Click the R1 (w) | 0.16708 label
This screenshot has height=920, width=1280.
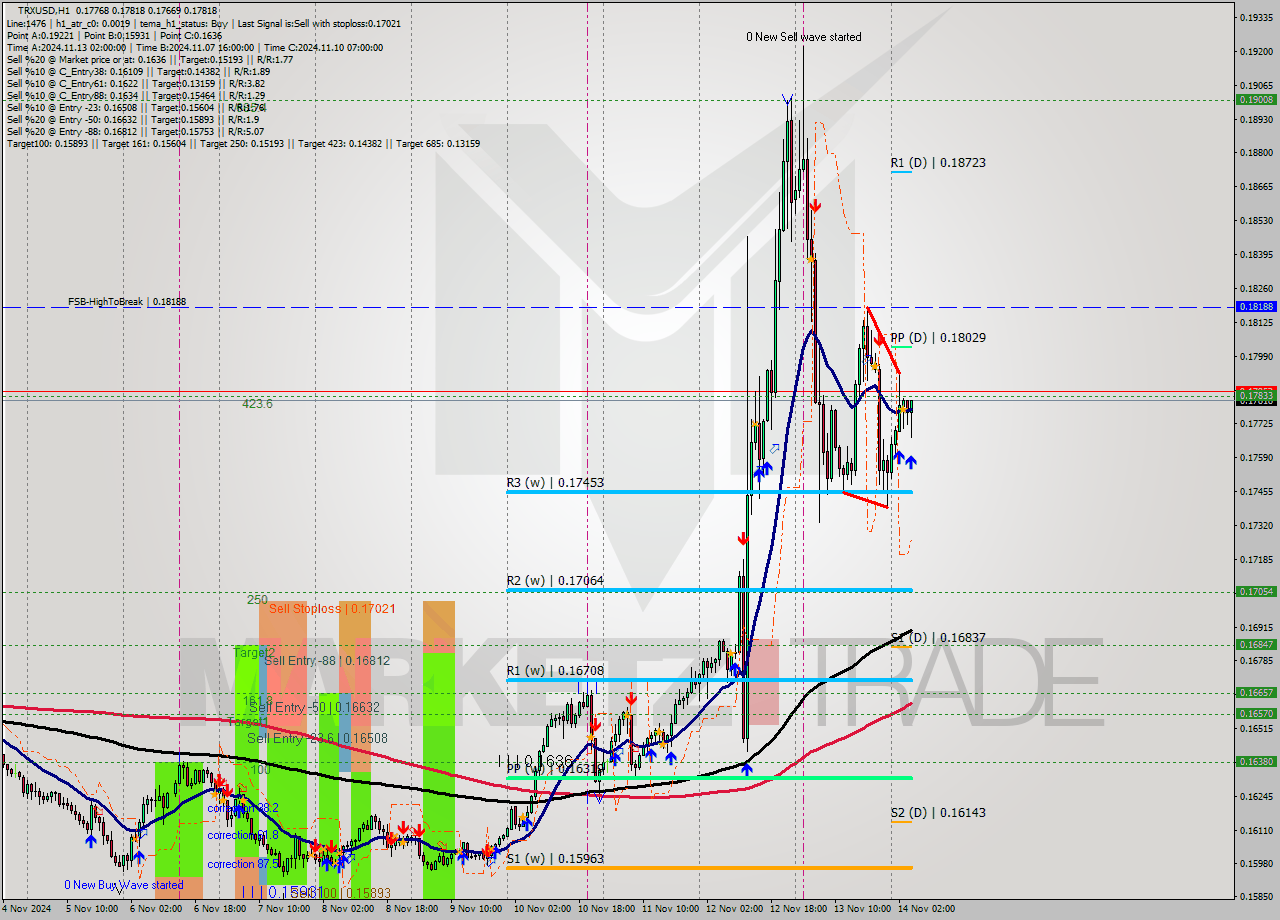pos(555,671)
